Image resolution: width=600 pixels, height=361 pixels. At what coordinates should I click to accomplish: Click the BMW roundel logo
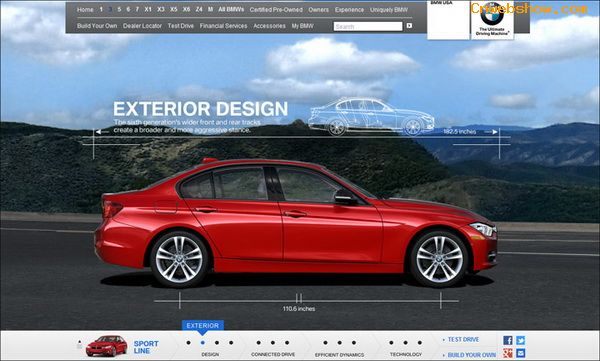[x=492, y=15]
